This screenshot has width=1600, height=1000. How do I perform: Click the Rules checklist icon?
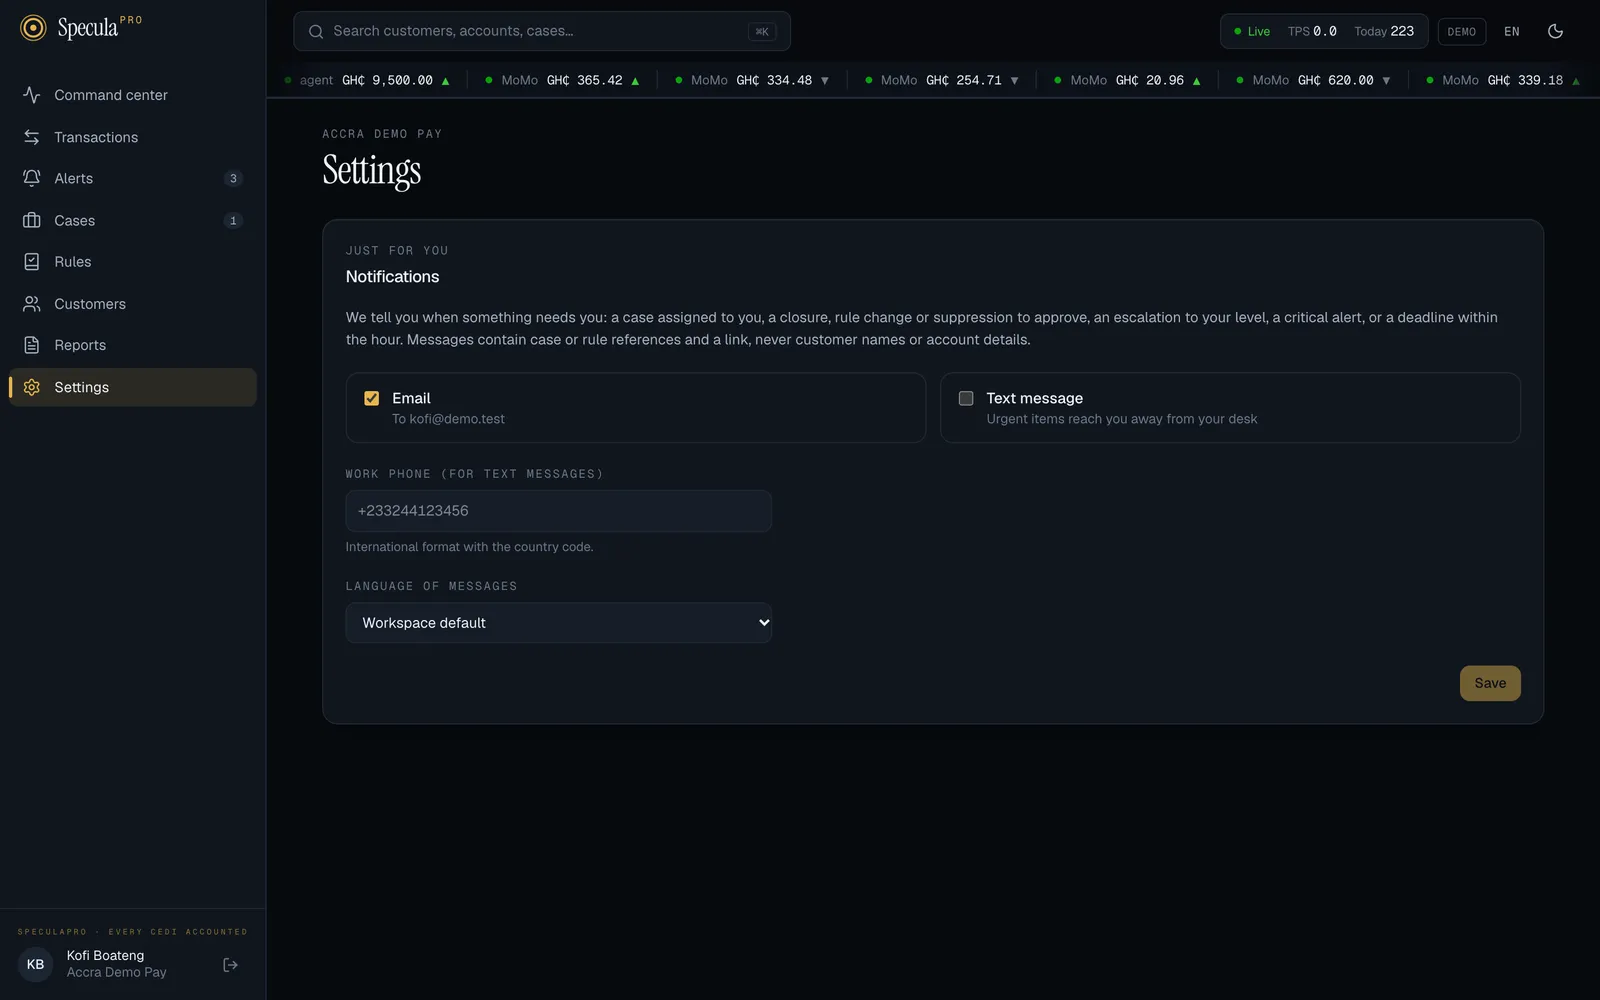[x=32, y=262]
